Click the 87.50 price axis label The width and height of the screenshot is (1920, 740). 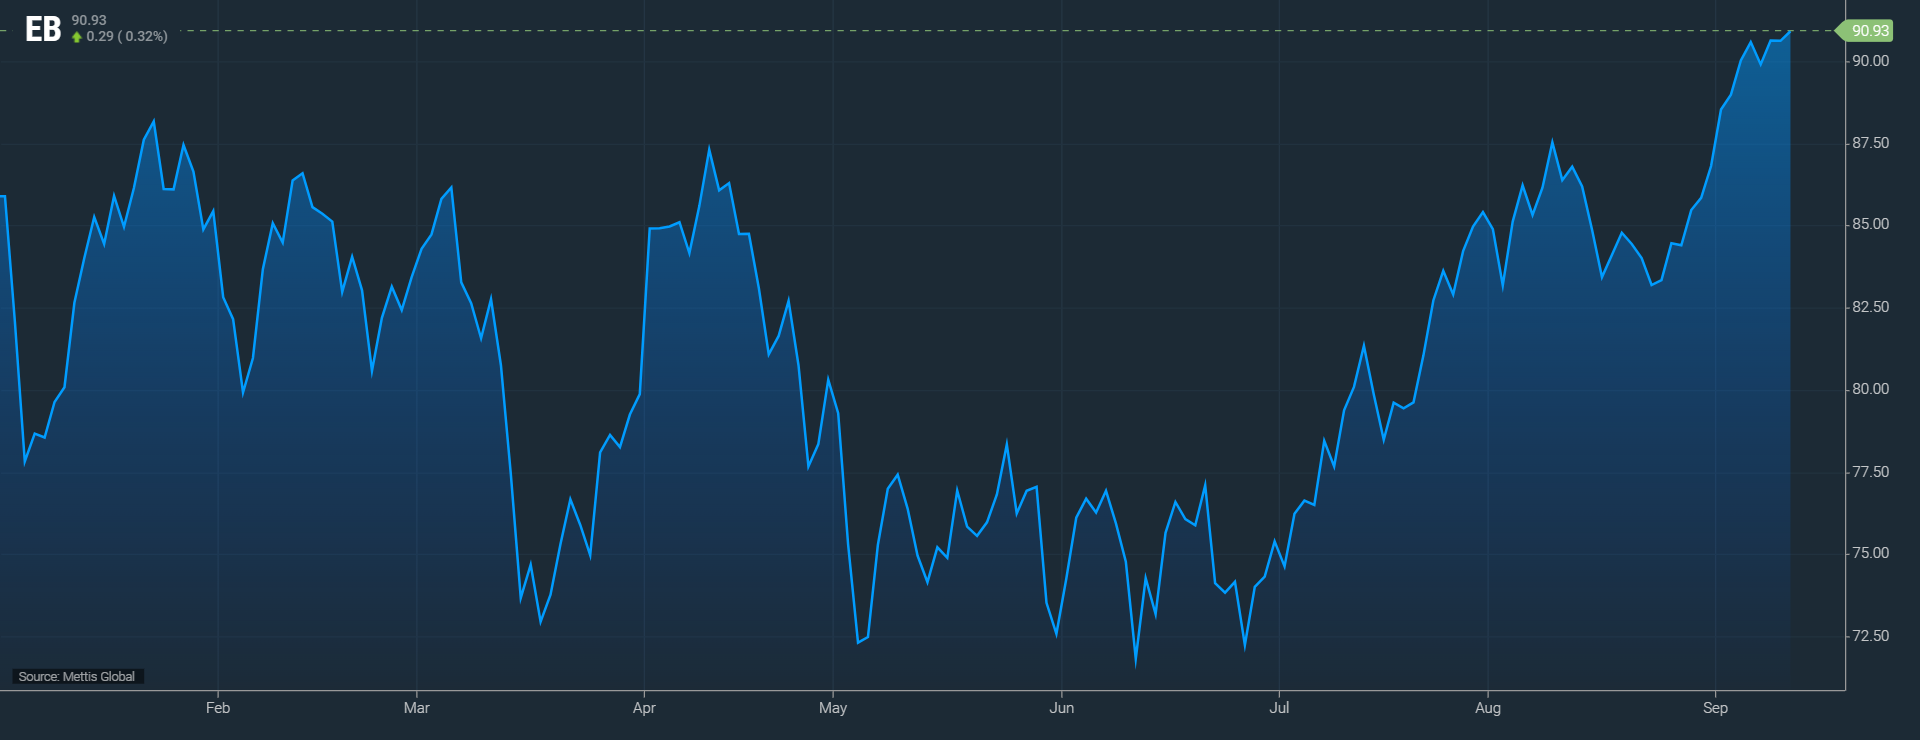pyautogui.click(x=1870, y=143)
